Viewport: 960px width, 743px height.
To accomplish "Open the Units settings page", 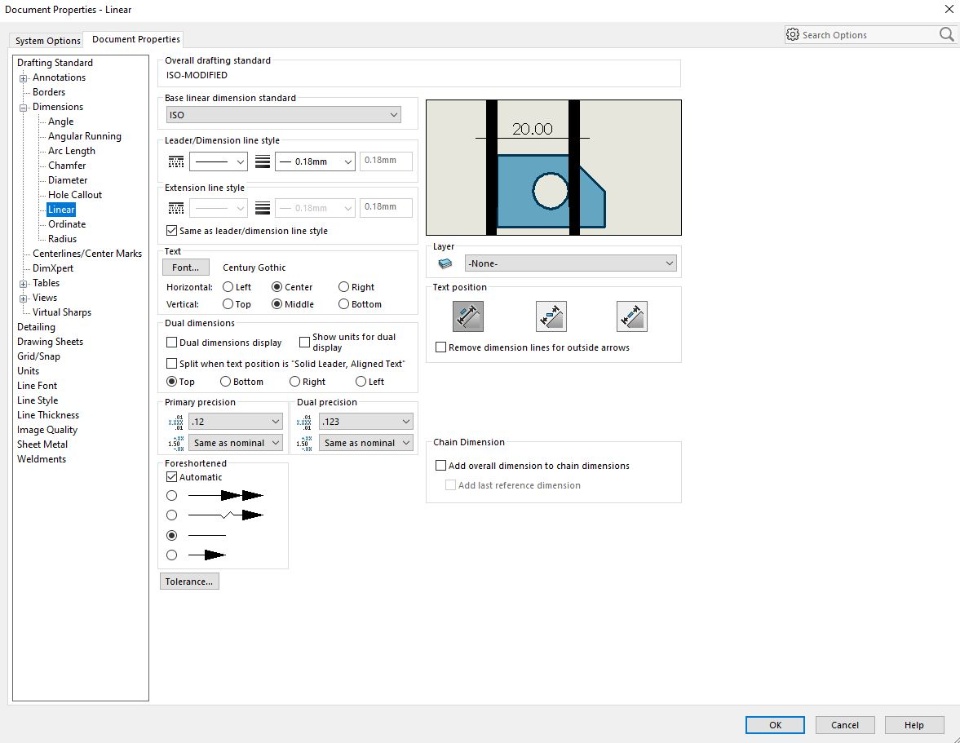I will click(28, 371).
